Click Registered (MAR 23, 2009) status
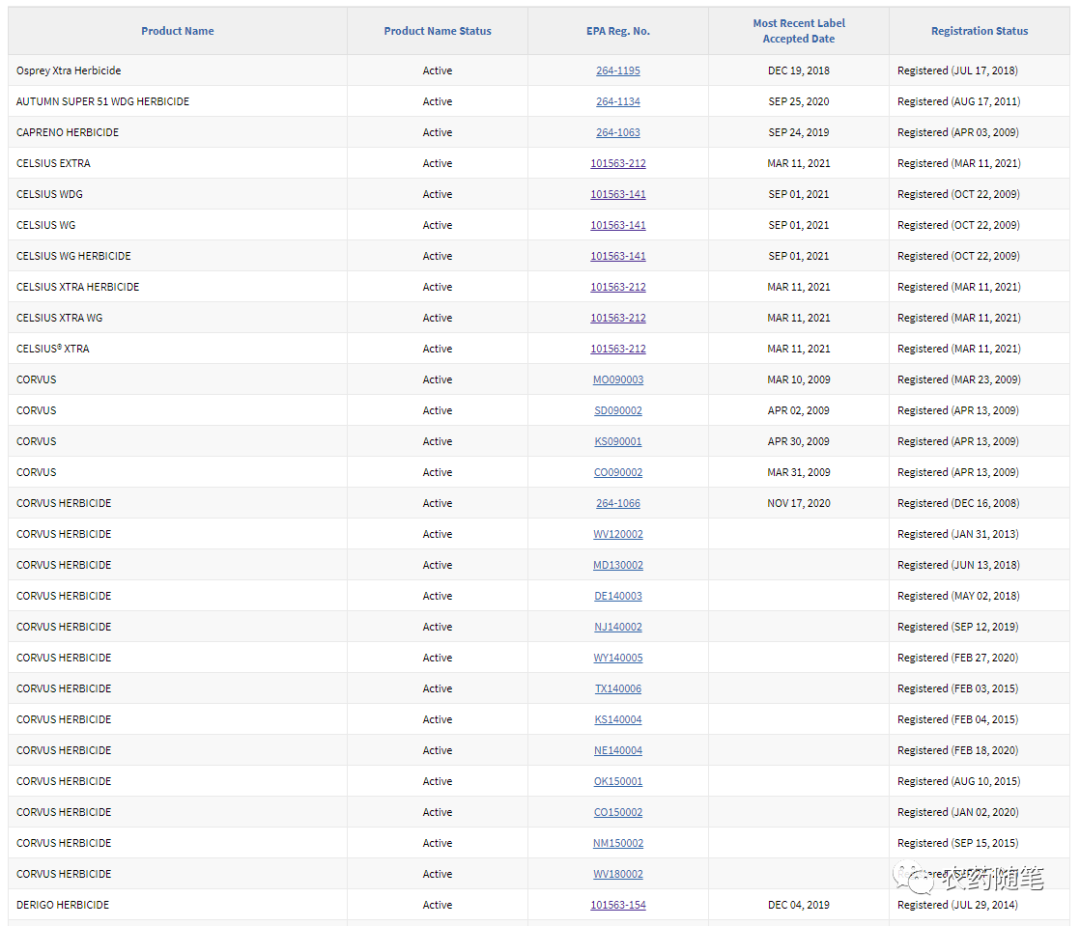This screenshot has width=1080, height=926. (x=958, y=380)
